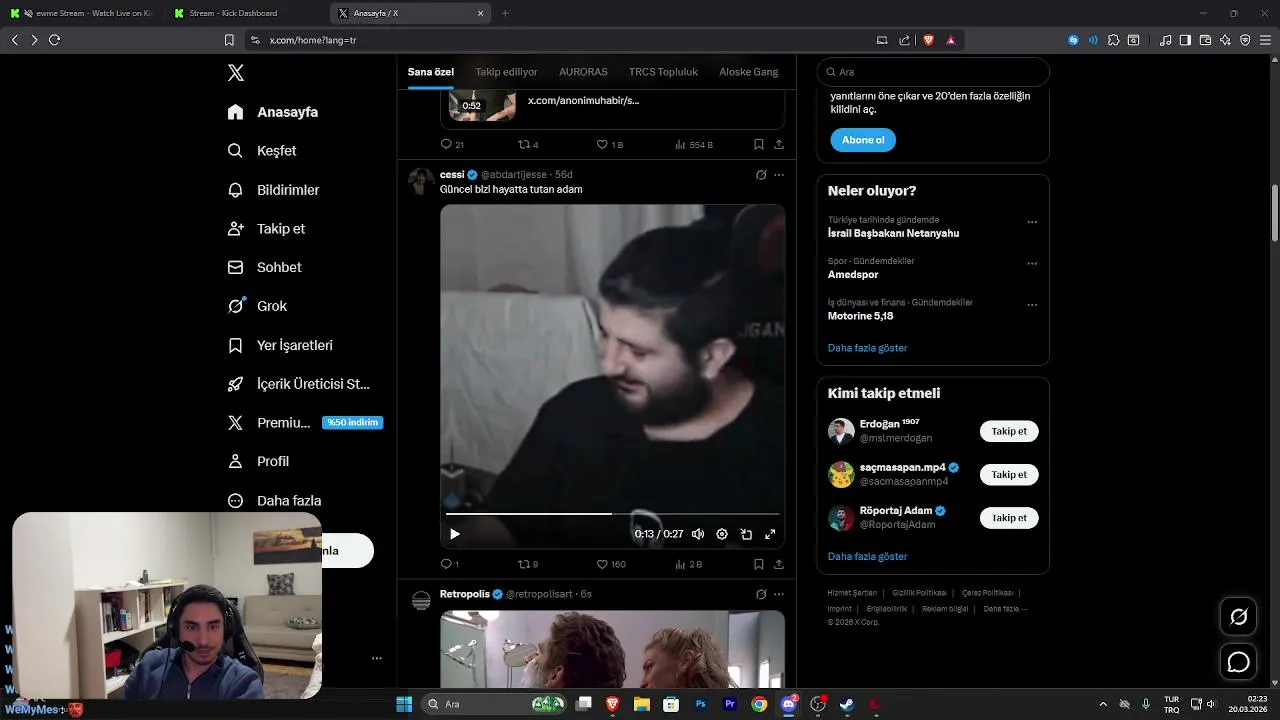The width and height of the screenshot is (1280, 720).
Task: Bookmark cessi's tweet
Action: point(759,564)
